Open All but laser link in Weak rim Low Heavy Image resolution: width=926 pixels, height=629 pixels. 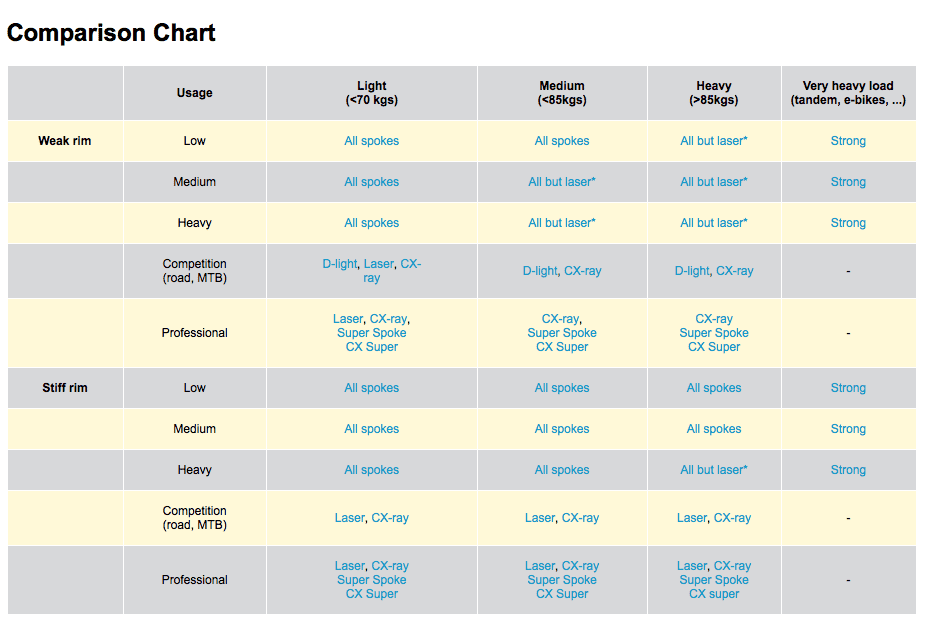pos(713,141)
